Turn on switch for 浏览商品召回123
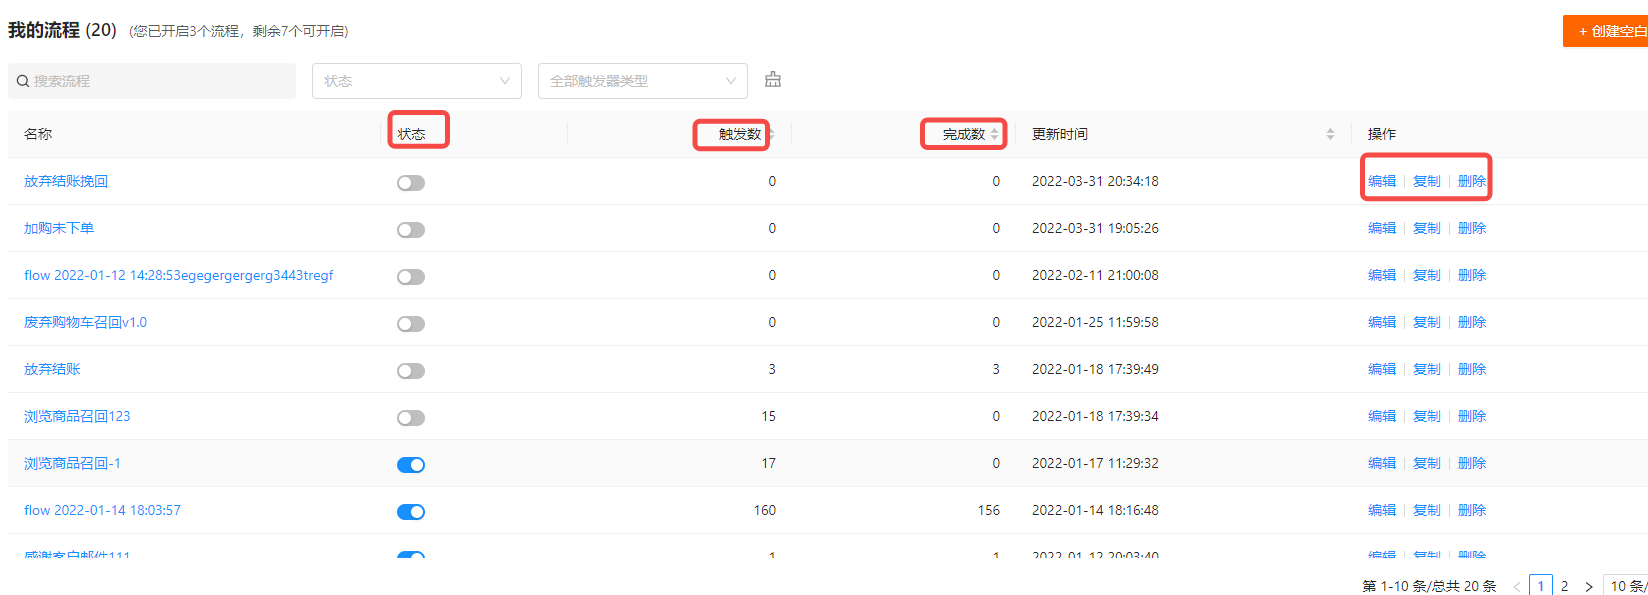The width and height of the screenshot is (1648, 595). 411,418
